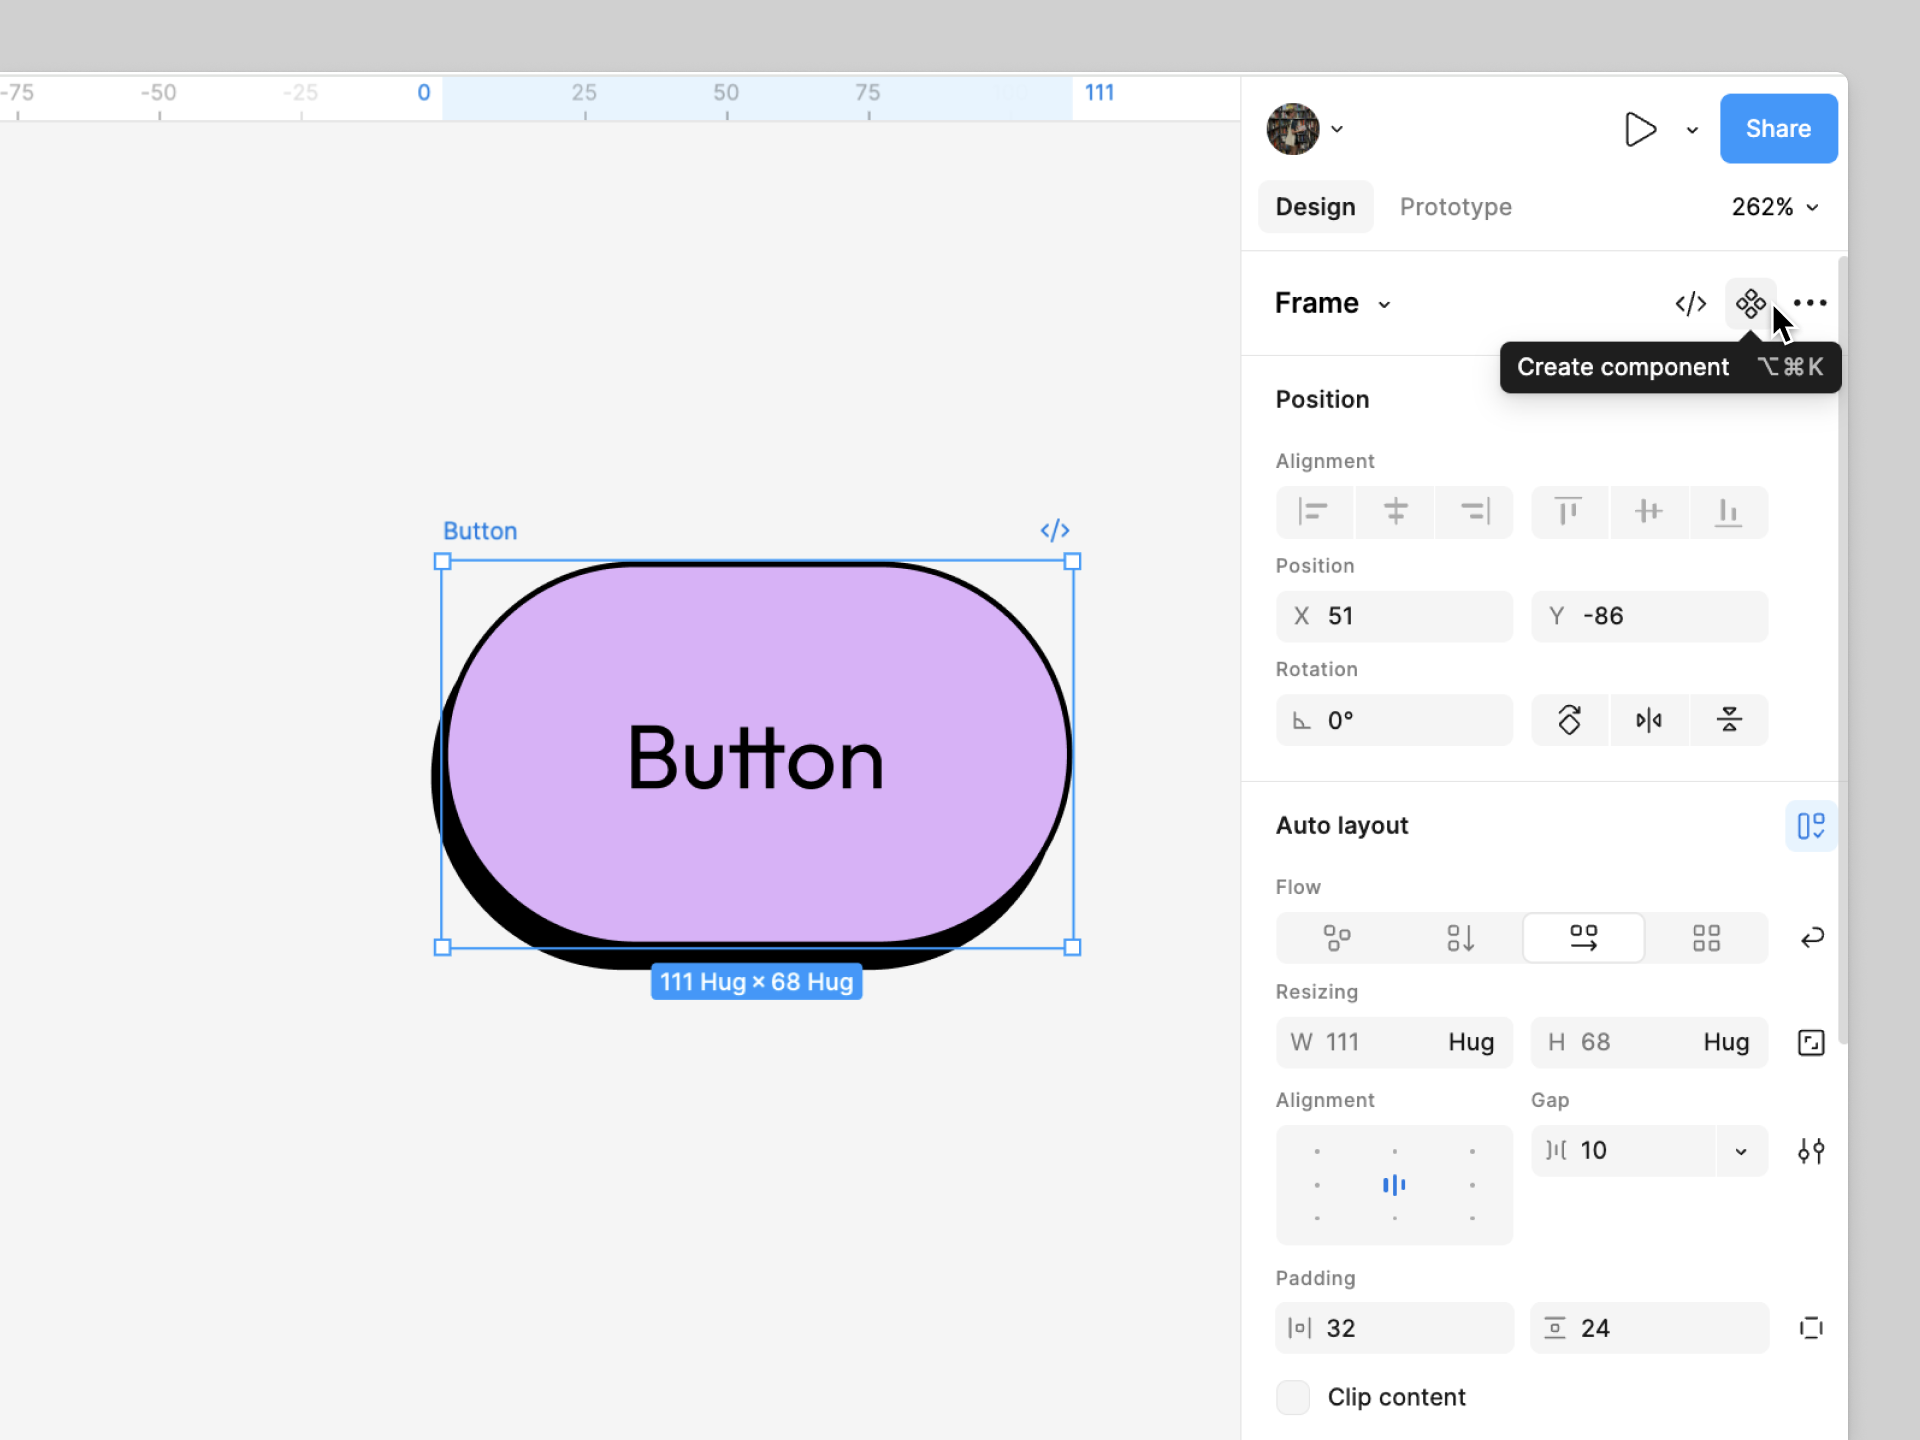Click the Align vertical centers icon
This screenshot has height=1440, width=1920.
(x=1648, y=512)
